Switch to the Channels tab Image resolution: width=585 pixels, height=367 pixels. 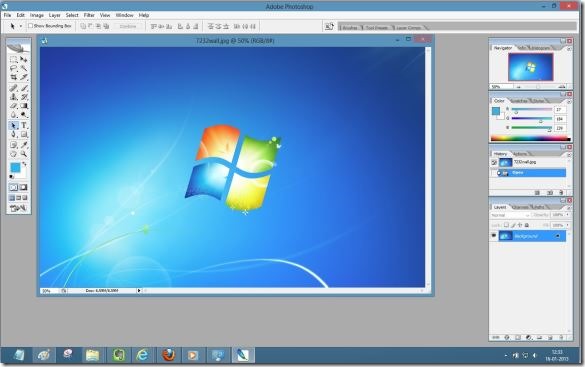pyautogui.click(x=520, y=207)
